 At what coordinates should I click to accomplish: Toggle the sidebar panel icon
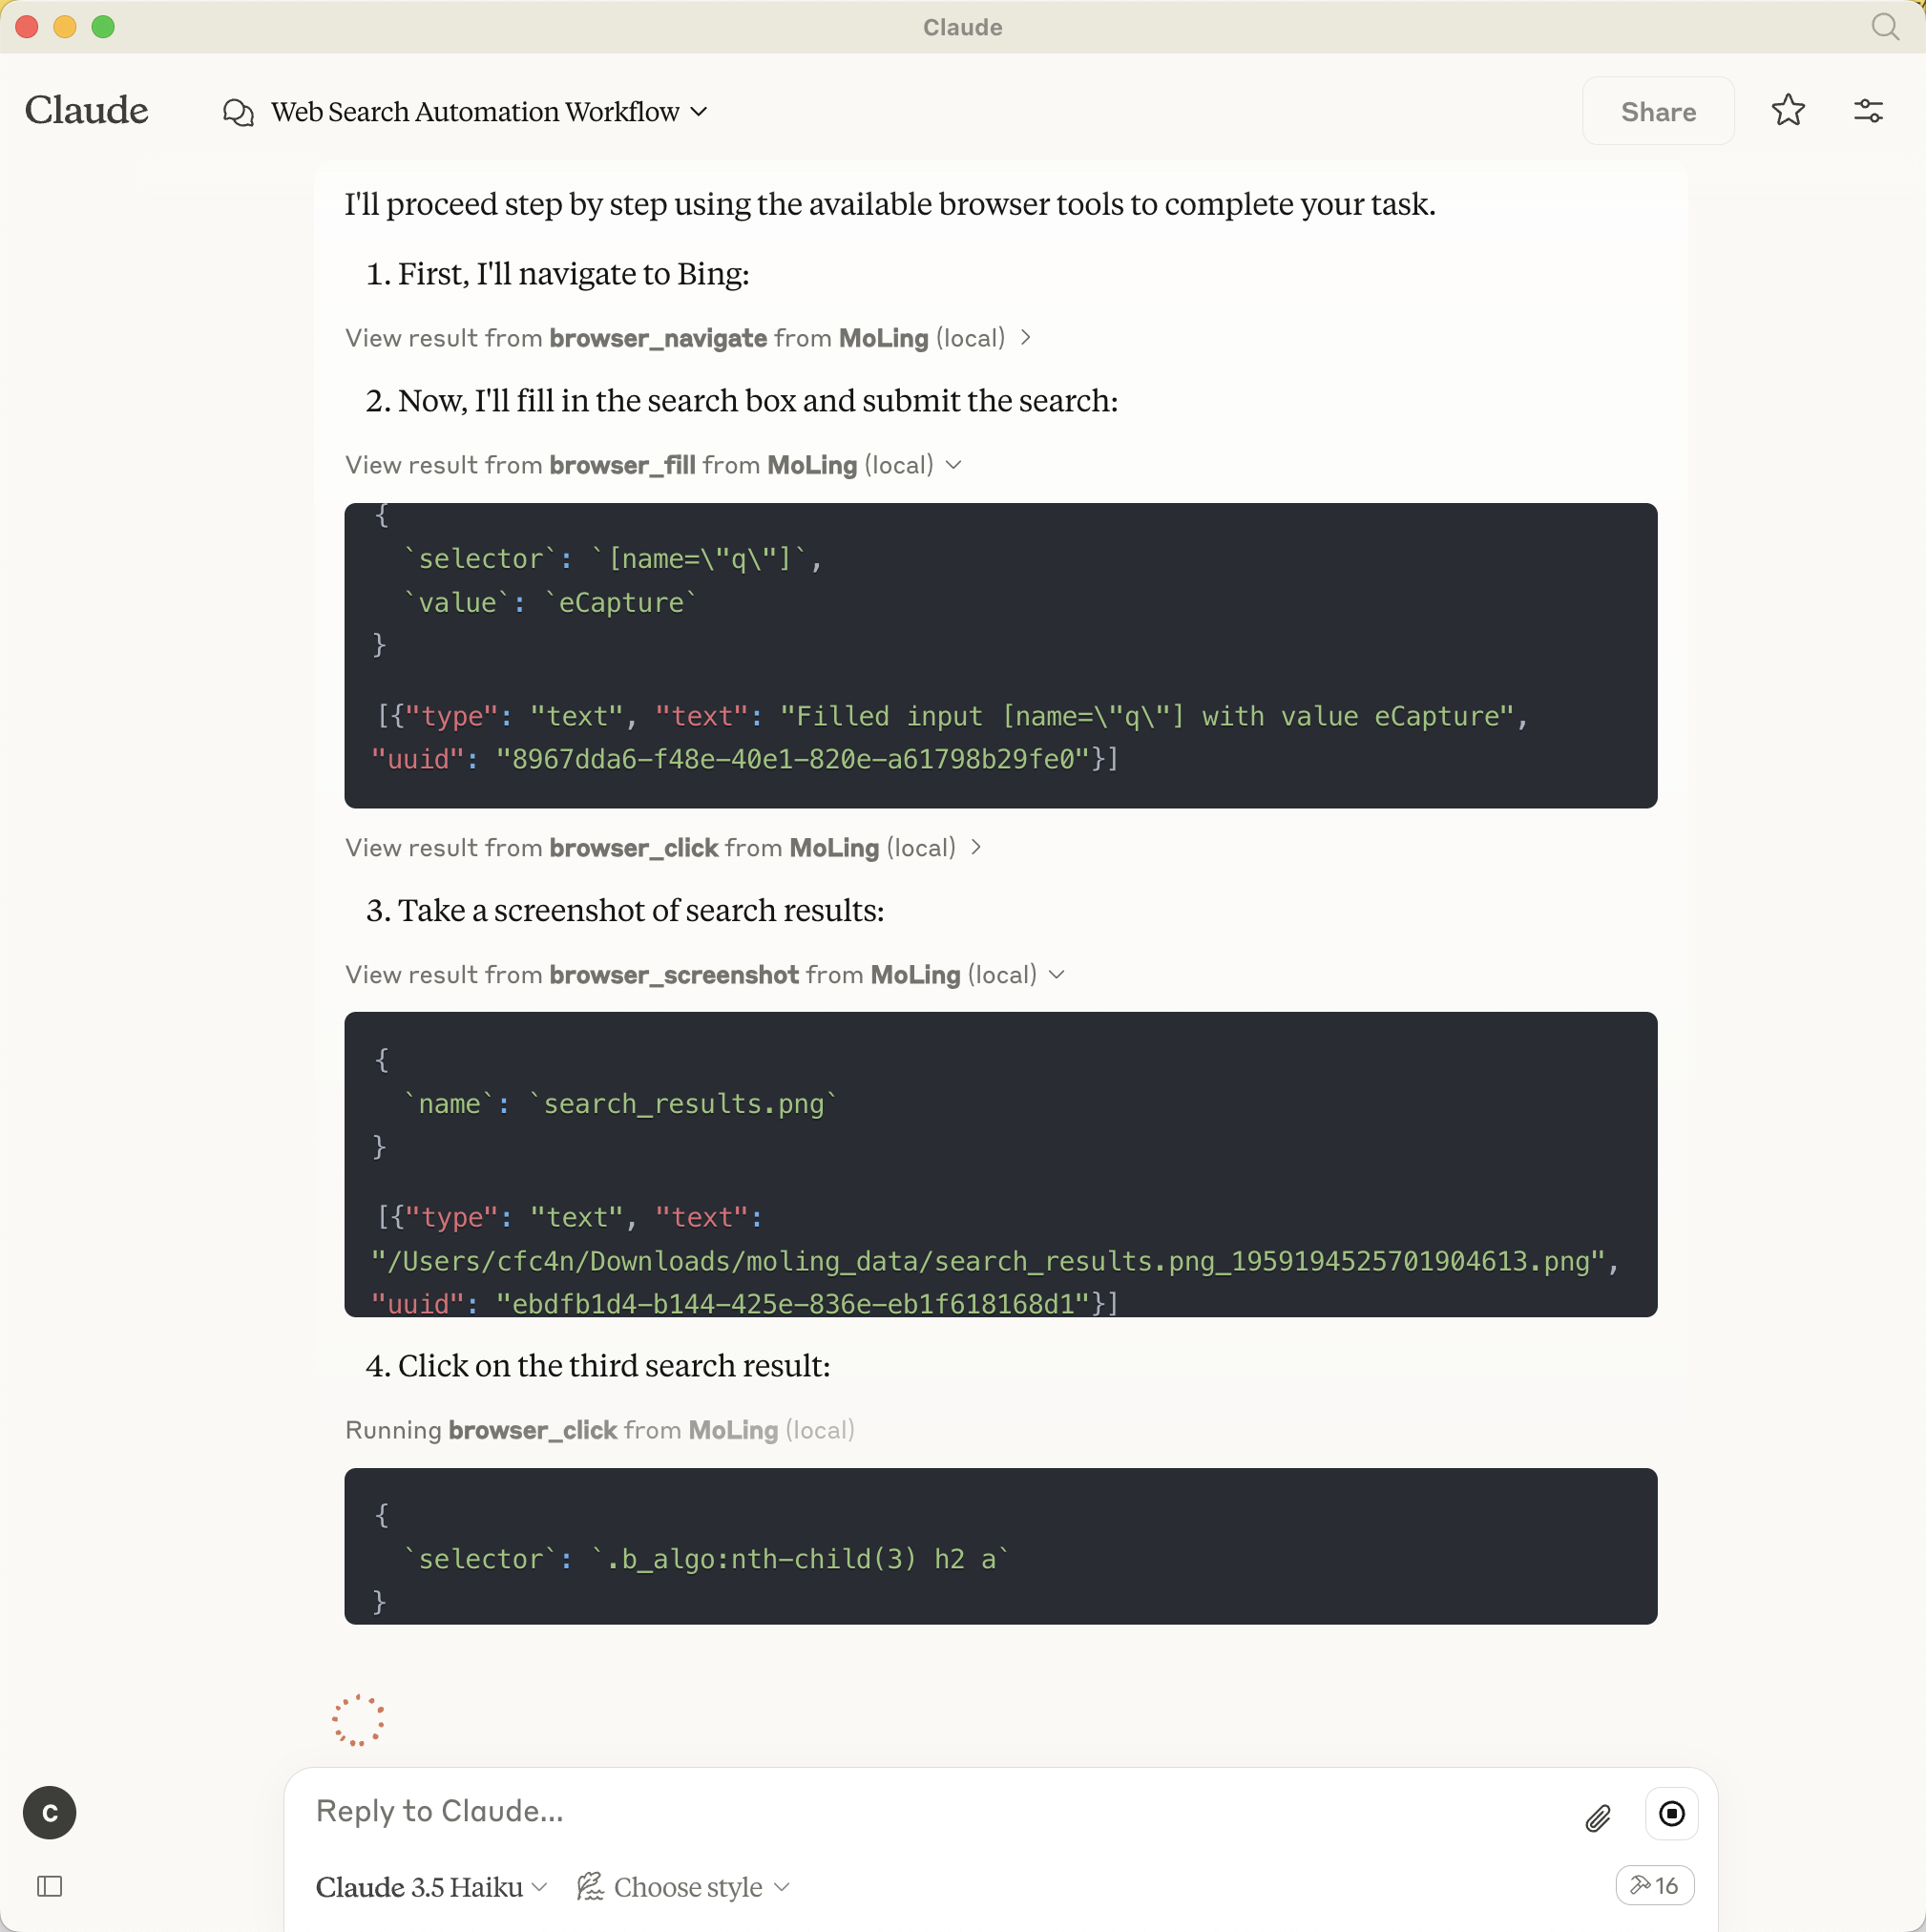pyautogui.click(x=50, y=1886)
